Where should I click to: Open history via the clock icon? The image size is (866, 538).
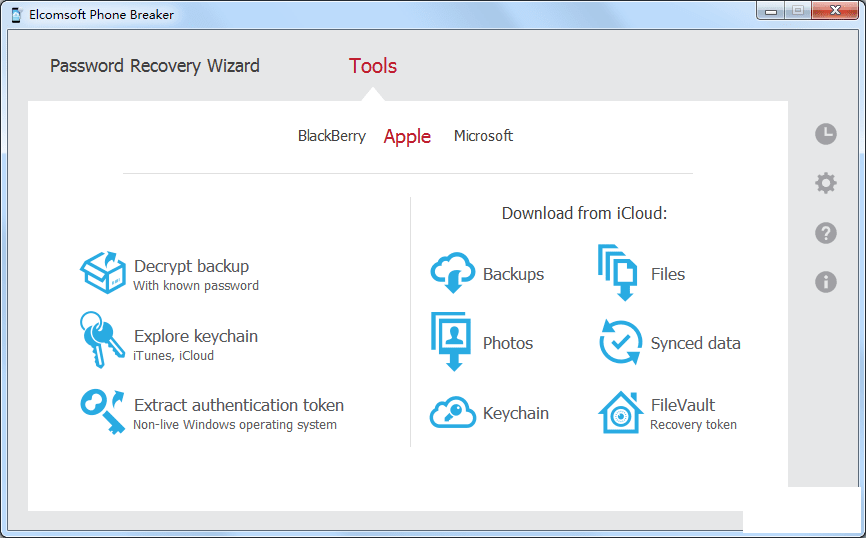tap(826, 134)
